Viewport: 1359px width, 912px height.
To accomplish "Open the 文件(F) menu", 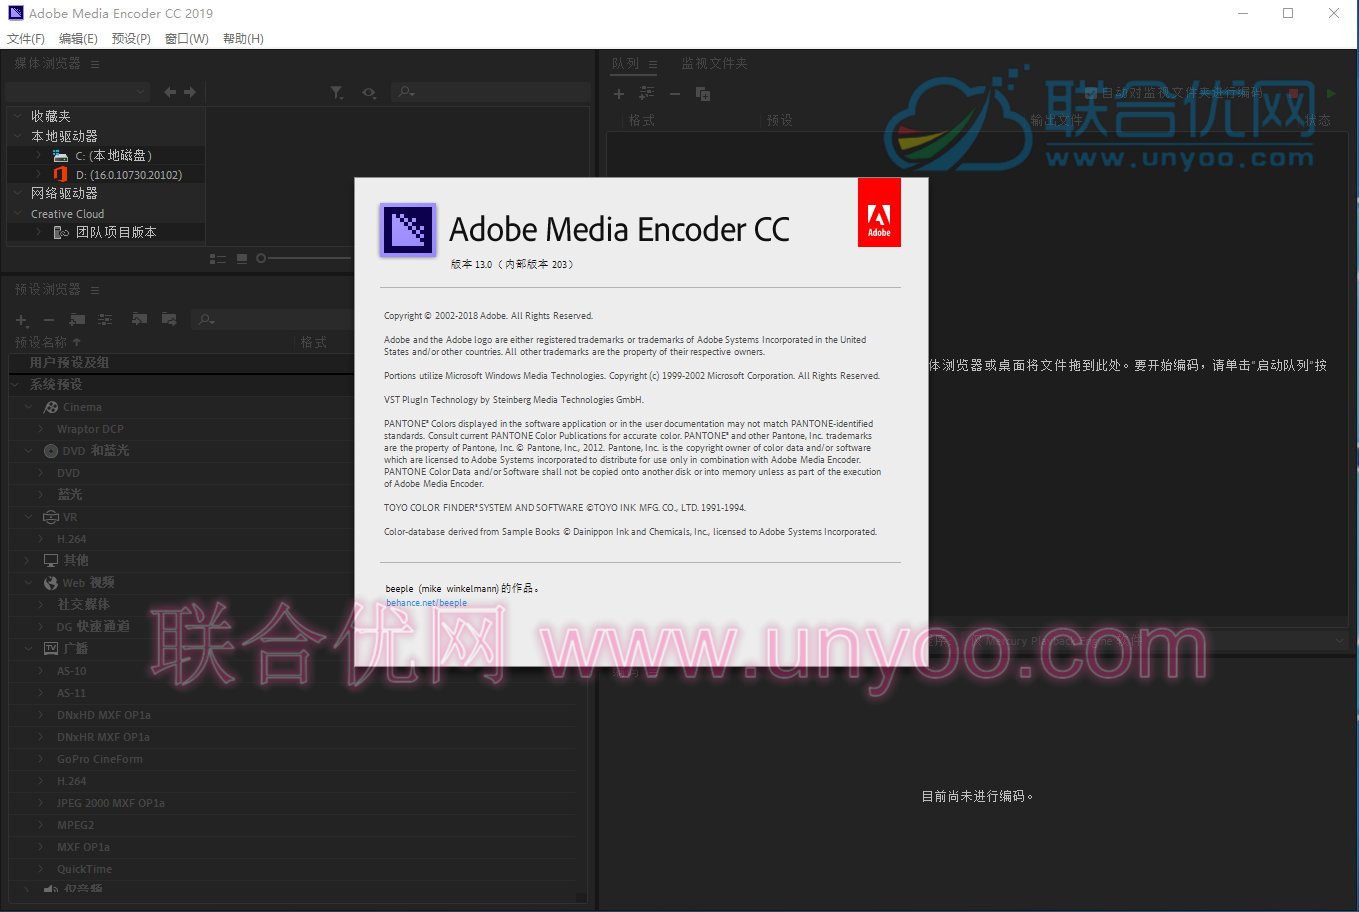I will (26, 38).
